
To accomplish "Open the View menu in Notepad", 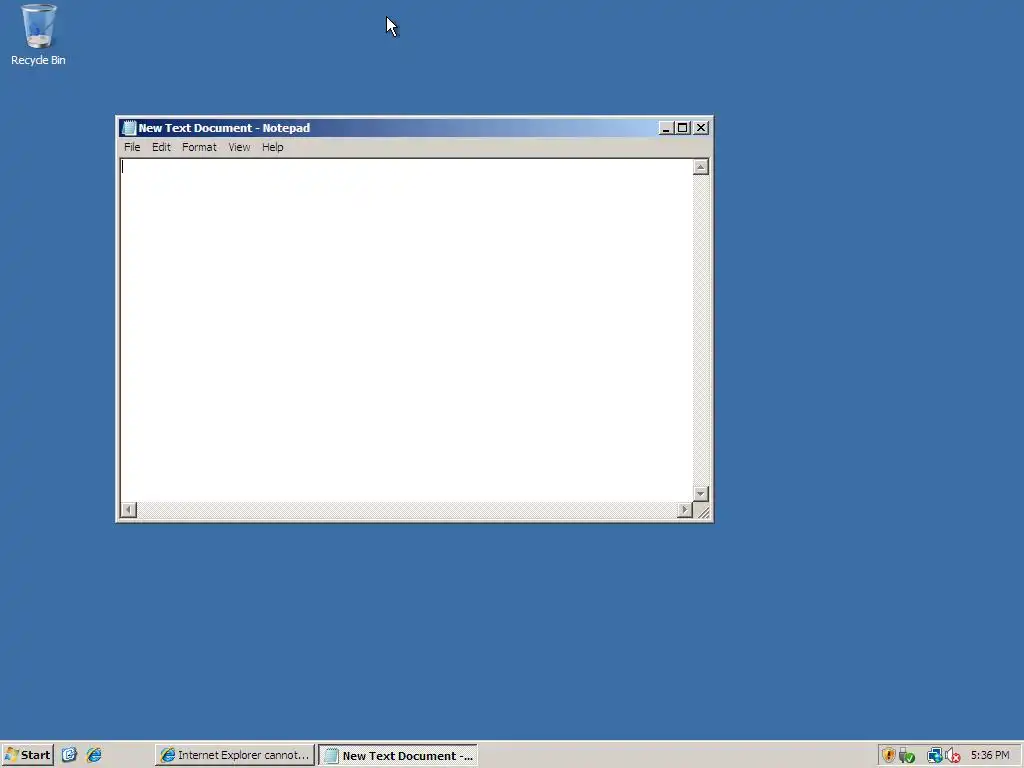I will point(239,147).
